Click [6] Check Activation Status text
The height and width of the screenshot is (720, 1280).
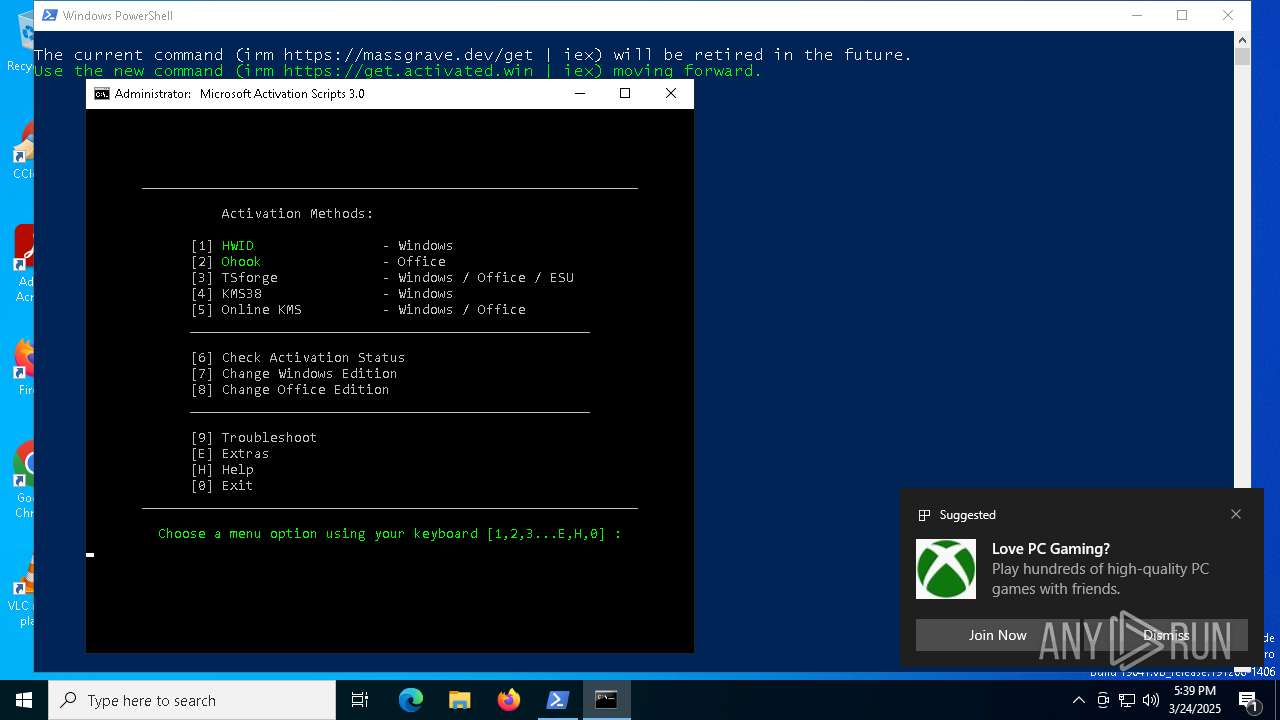(298, 357)
